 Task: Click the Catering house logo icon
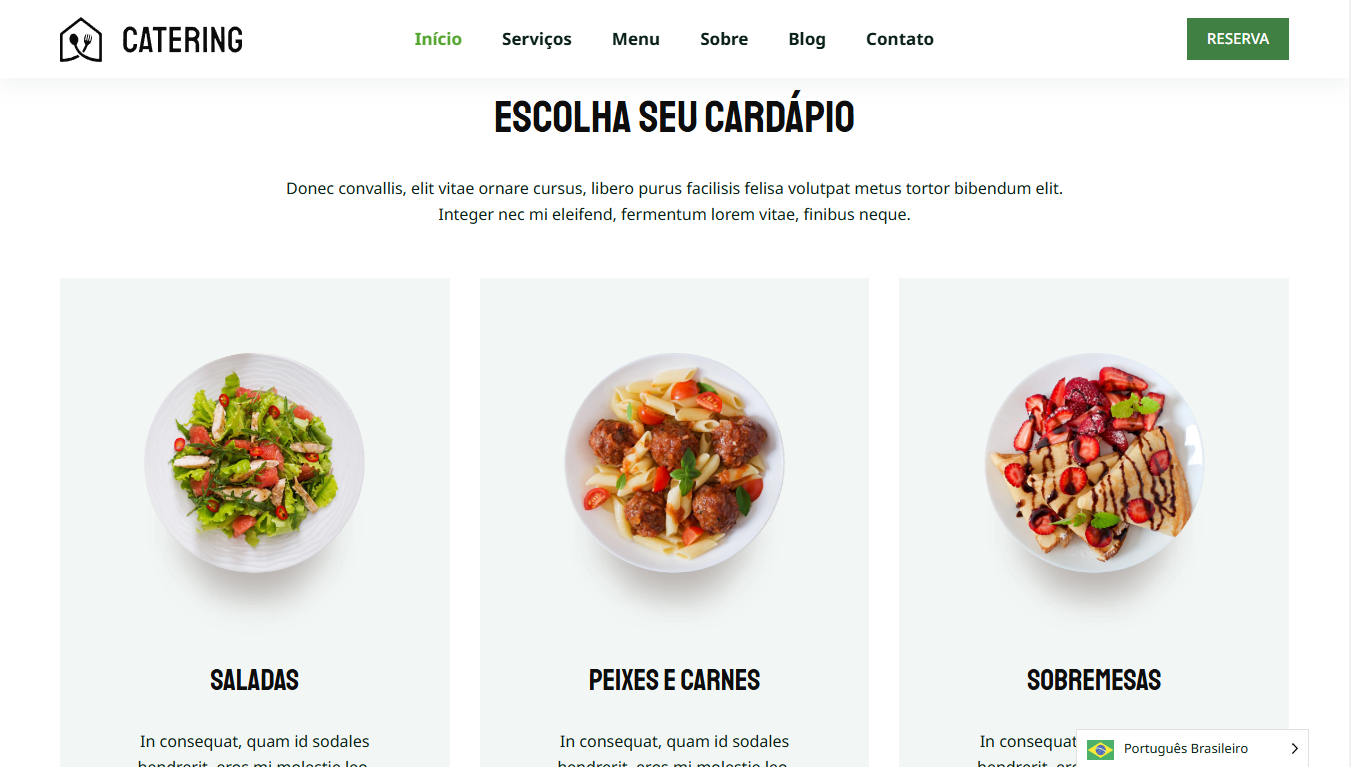tap(81, 40)
